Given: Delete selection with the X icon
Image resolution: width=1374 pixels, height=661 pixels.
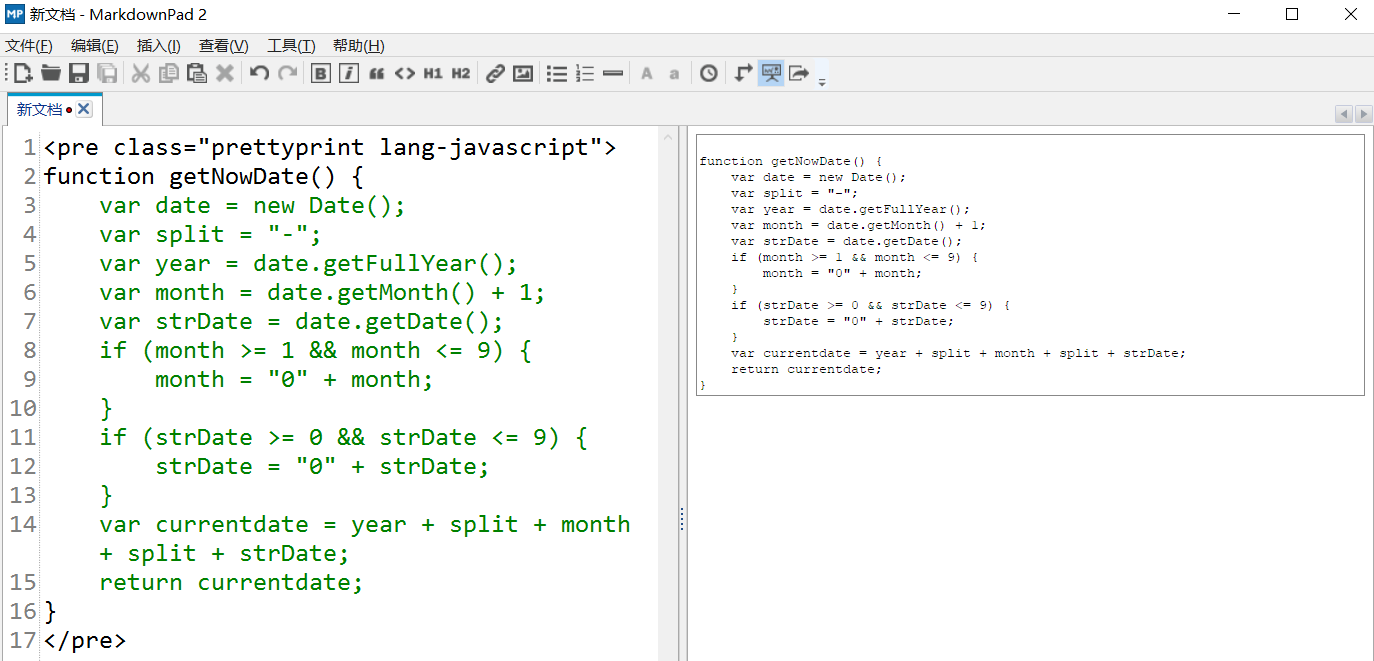Looking at the screenshot, I should 225,73.
